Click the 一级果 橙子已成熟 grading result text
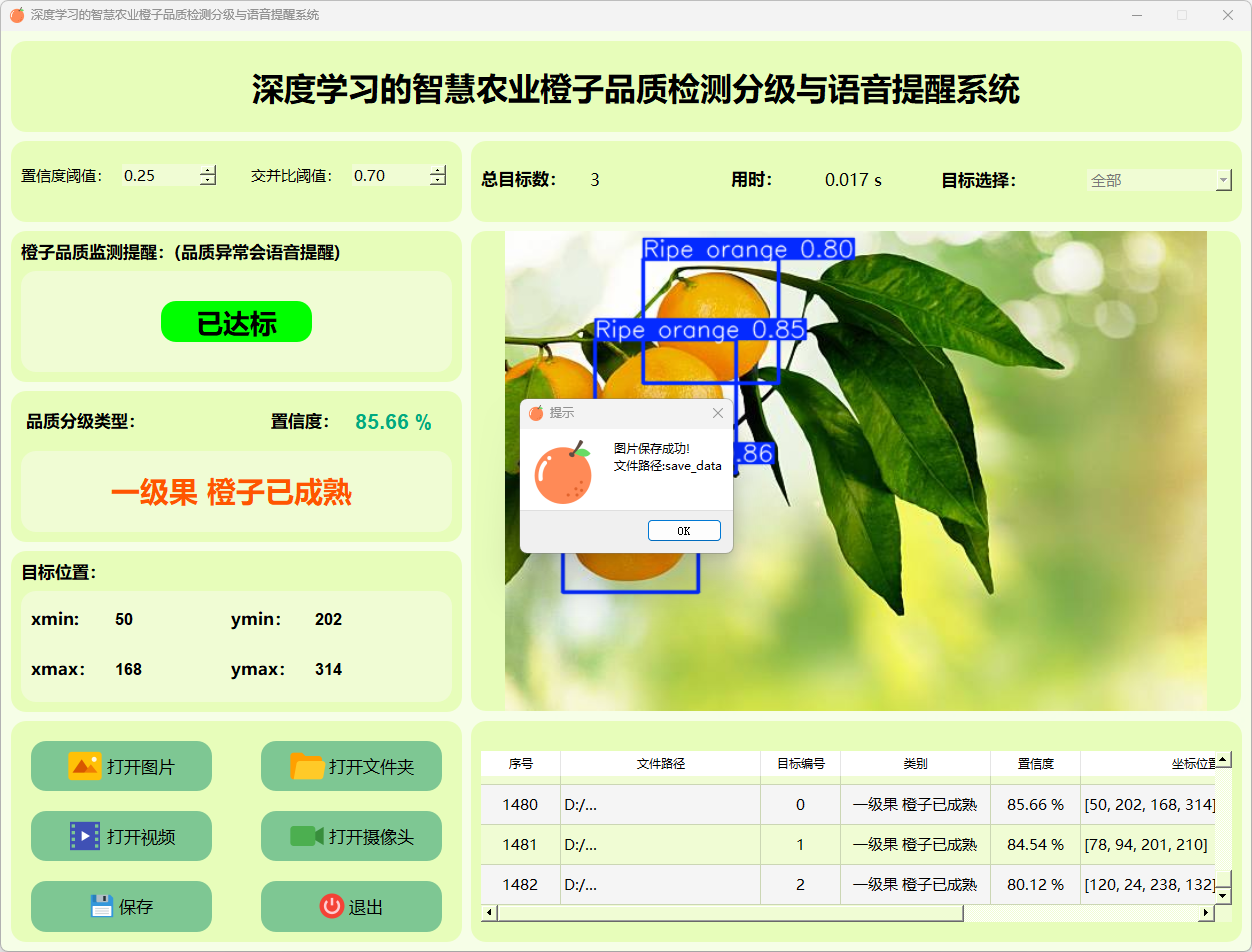Image resolution: width=1252 pixels, height=952 pixels. click(231, 492)
